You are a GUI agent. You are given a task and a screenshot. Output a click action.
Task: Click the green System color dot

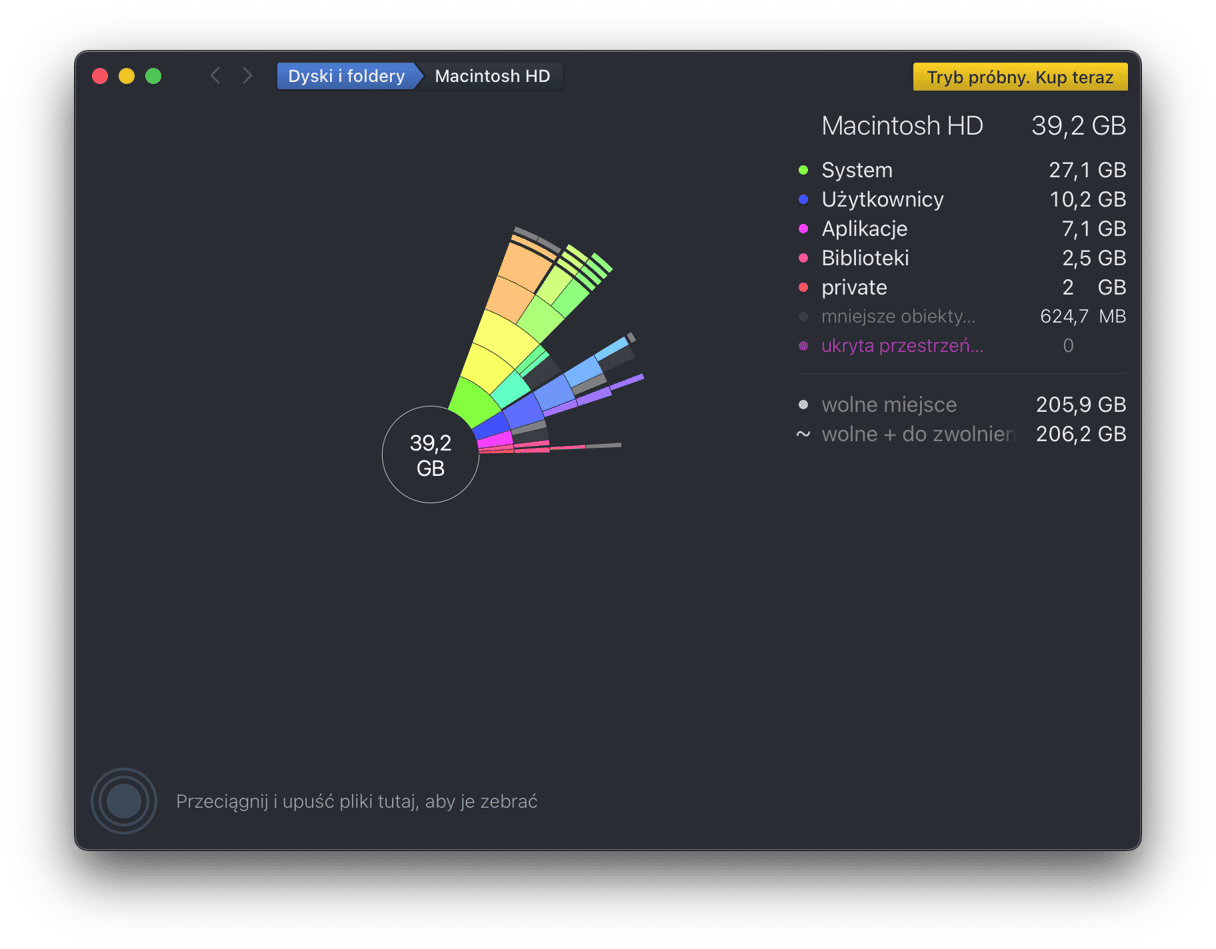pos(803,171)
